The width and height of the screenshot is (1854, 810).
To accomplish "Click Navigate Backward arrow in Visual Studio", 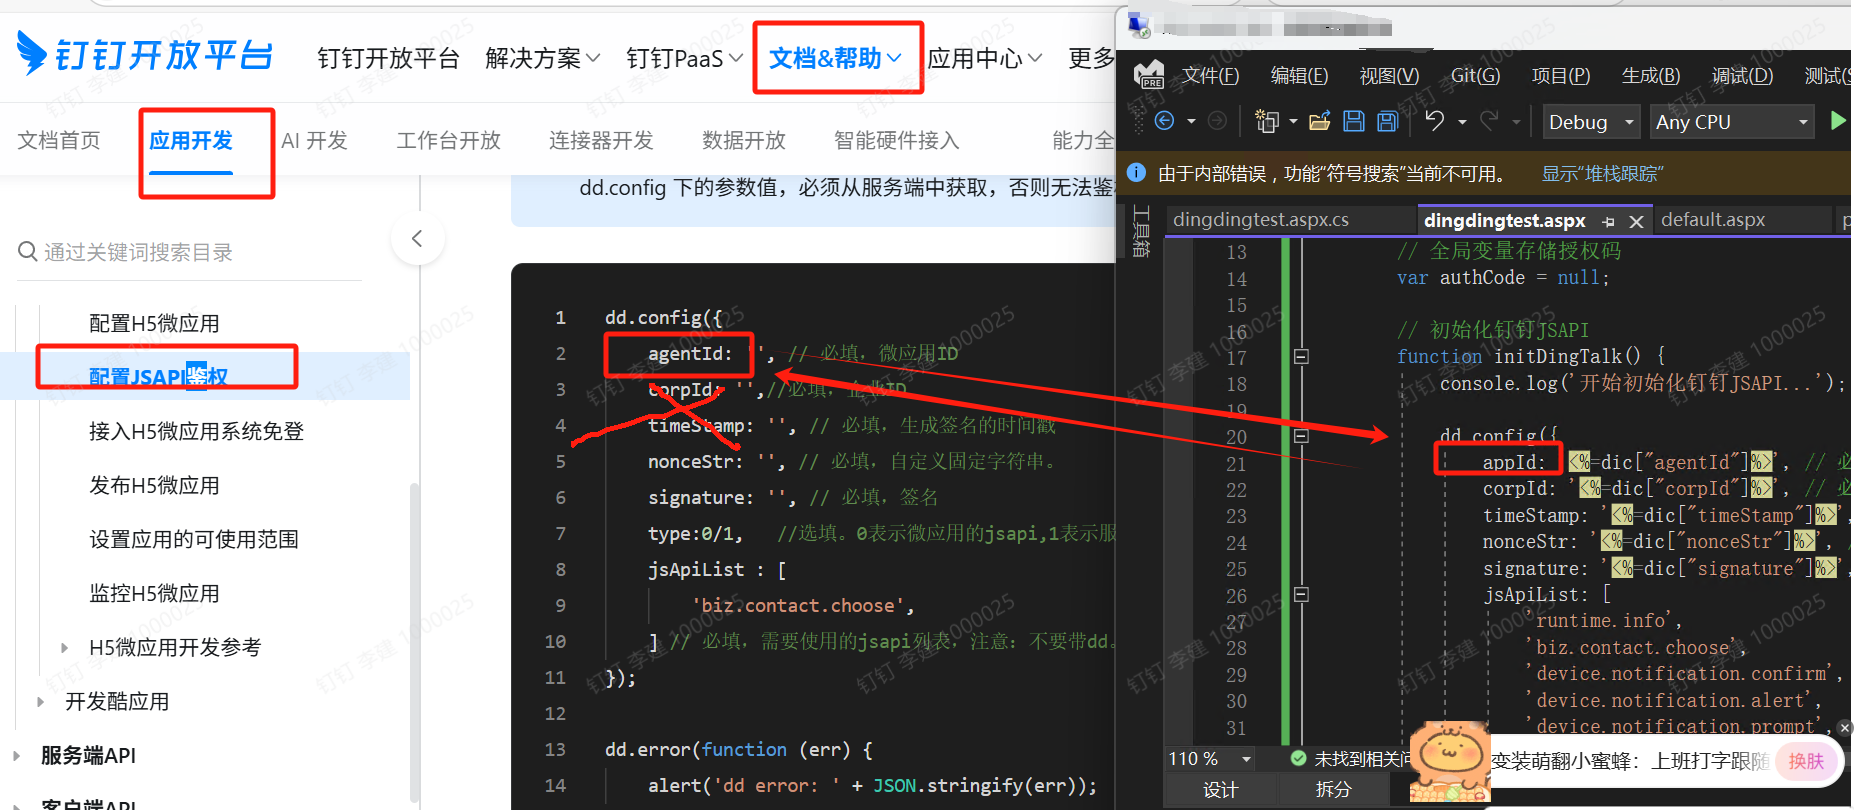I will (x=1164, y=121).
